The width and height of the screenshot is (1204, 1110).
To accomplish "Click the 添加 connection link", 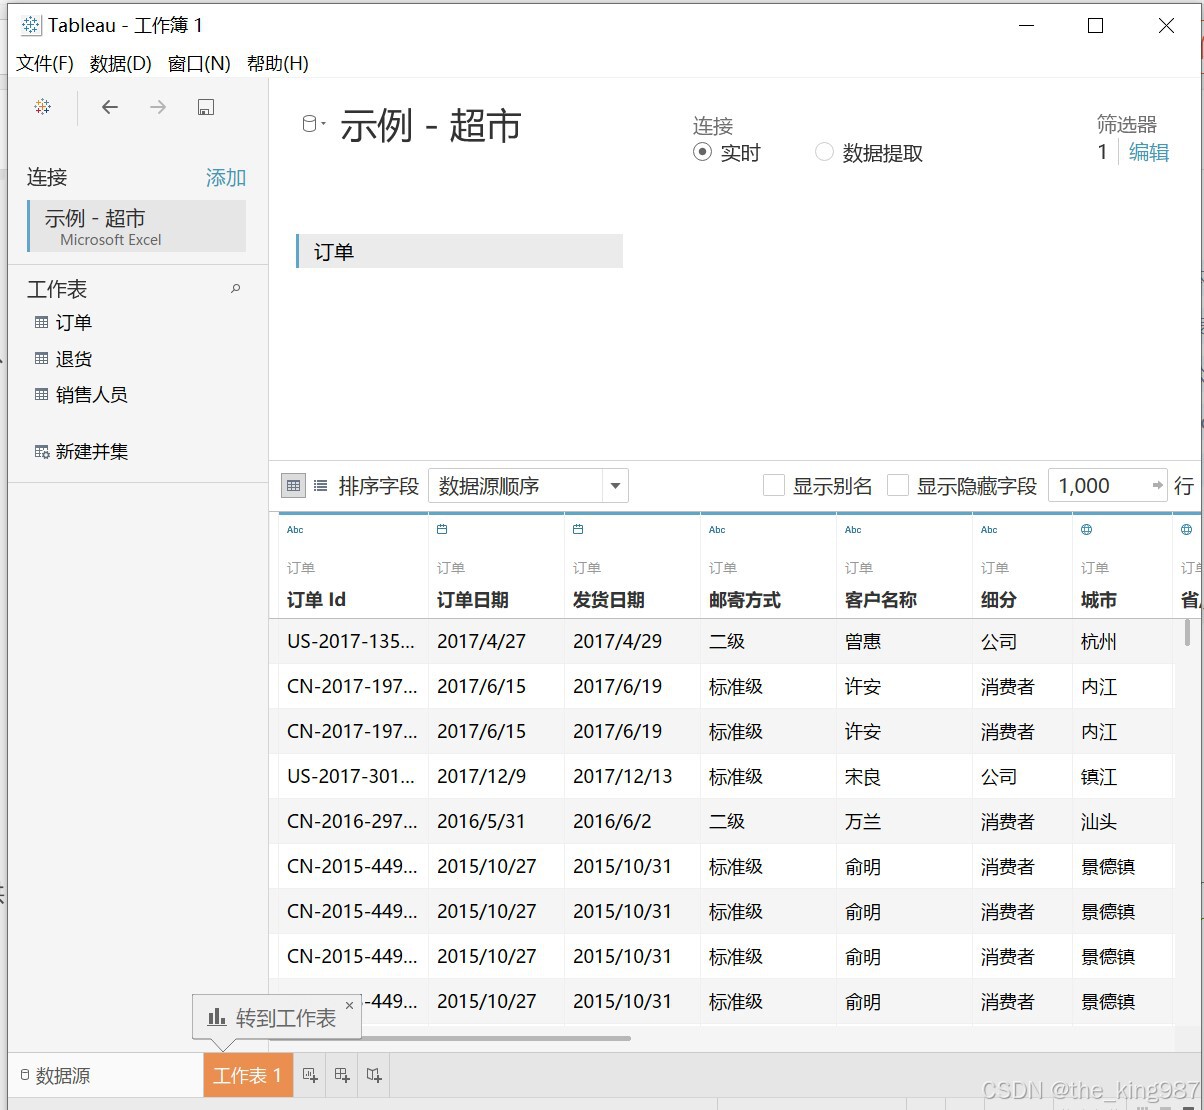I will [226, 177].
